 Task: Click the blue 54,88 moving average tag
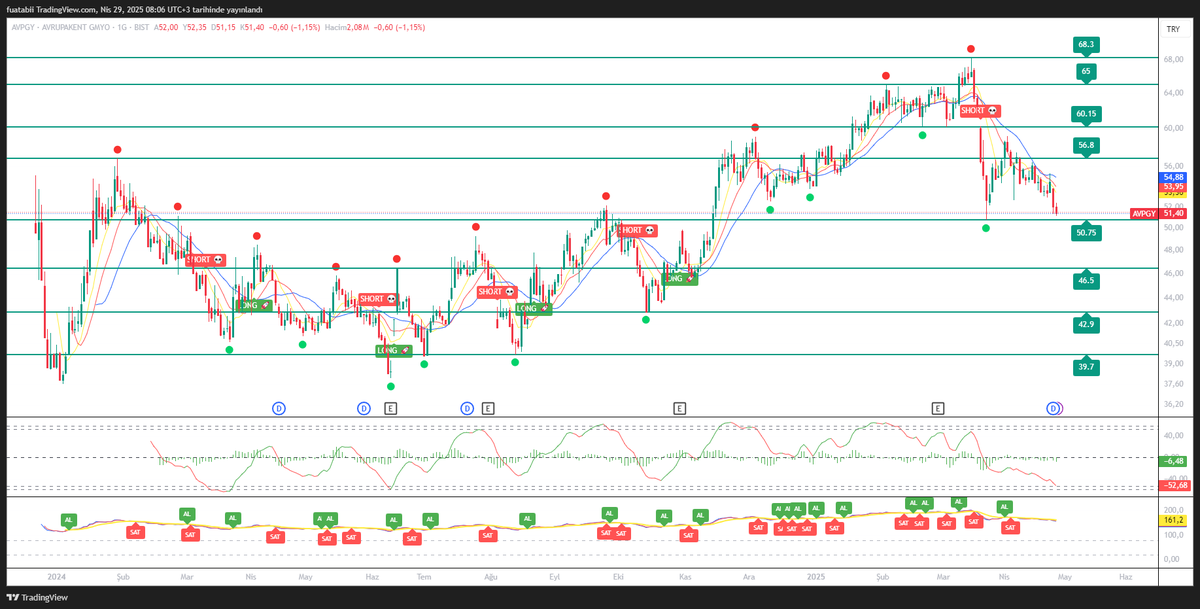[x=1173, y=177]
